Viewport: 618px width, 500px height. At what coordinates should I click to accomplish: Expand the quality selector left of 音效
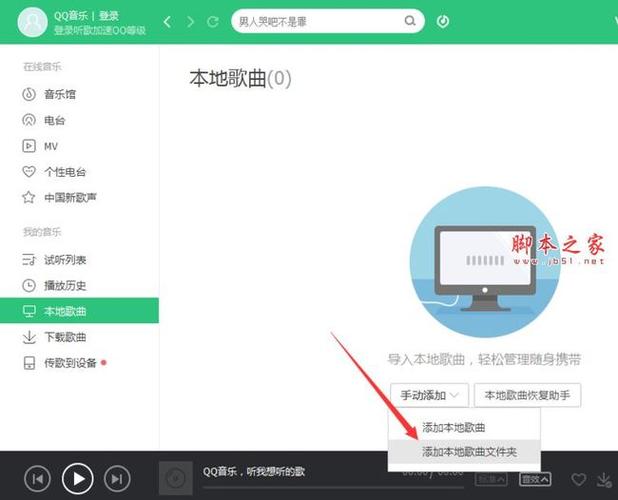tap(491, 479)
